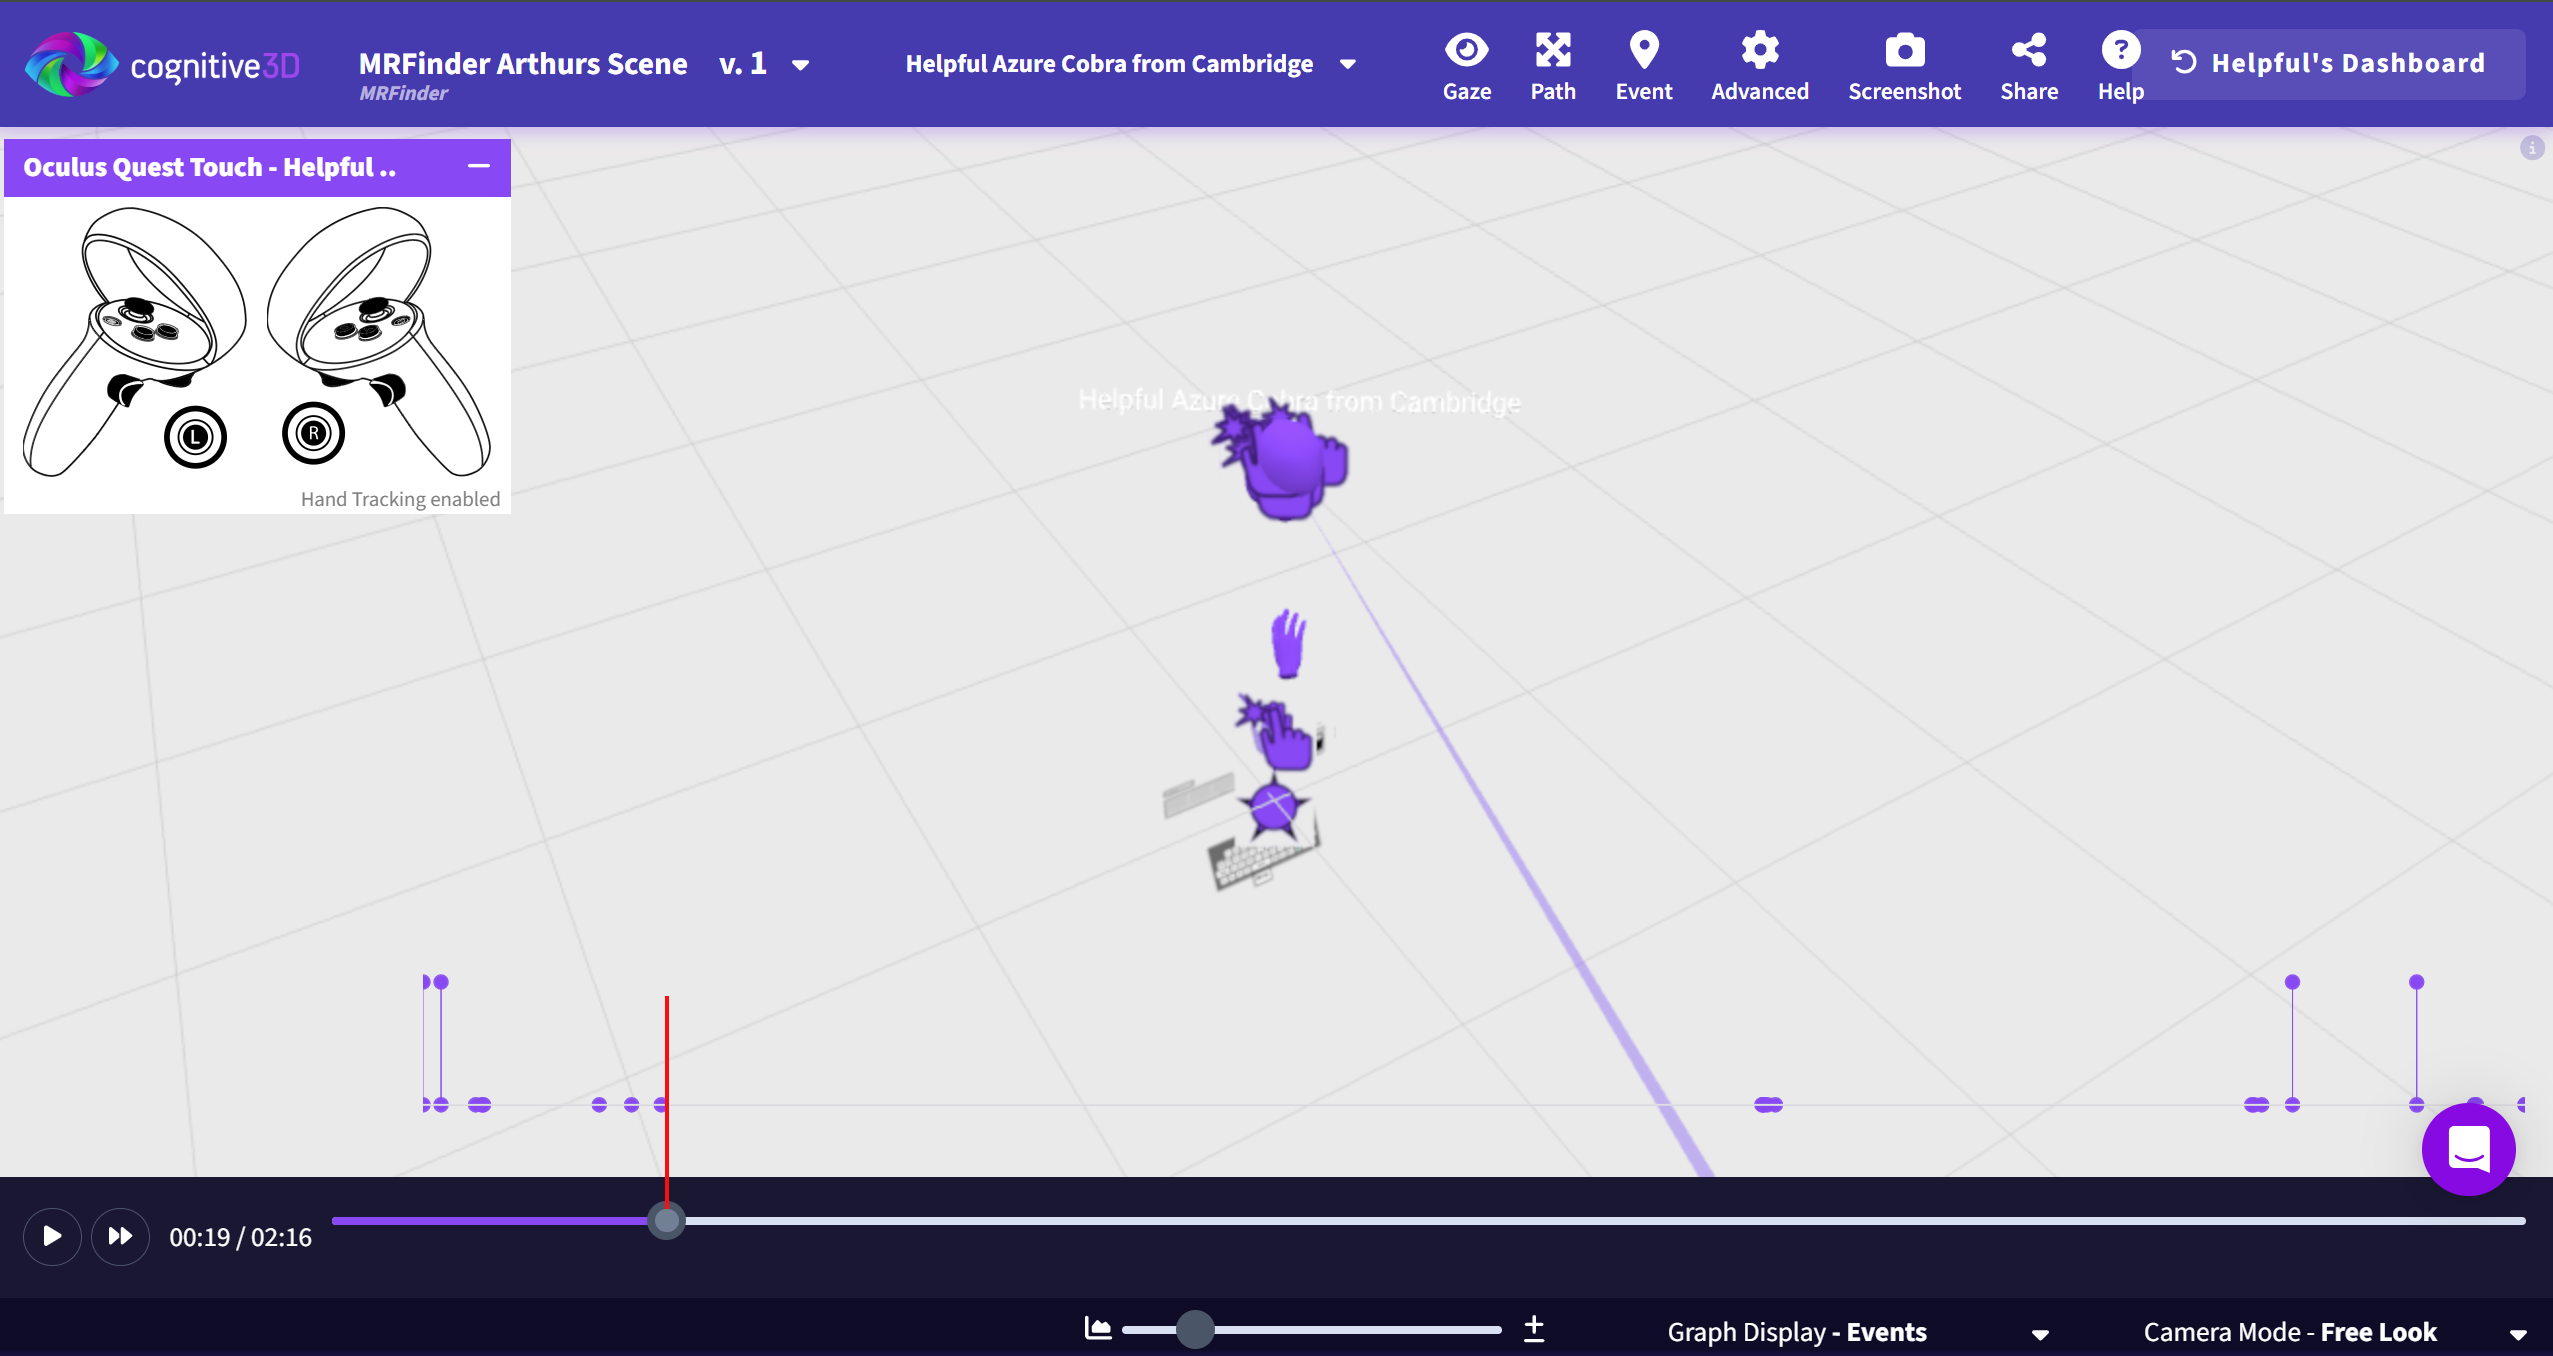Click the plus icon after zoom slider

point(1534,1329)
